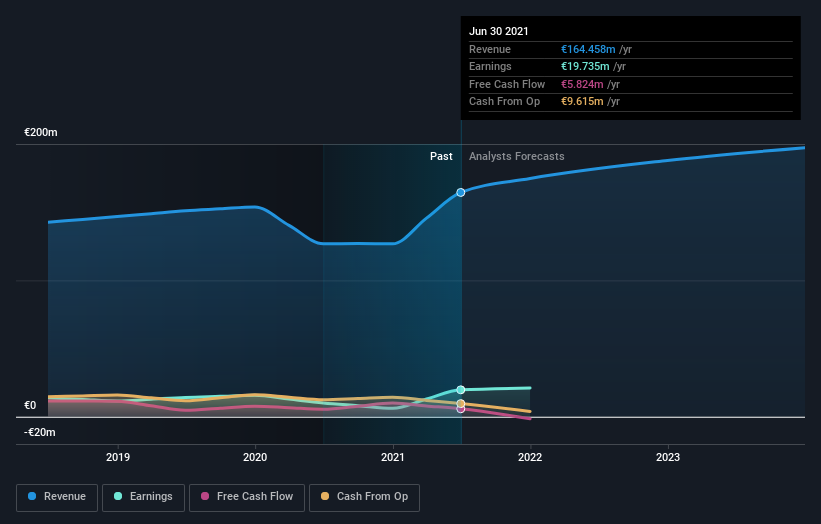Click the 2020 x-axis label
Image resolution: width=821 pixels, height=524 pixels.
point(255,457)
